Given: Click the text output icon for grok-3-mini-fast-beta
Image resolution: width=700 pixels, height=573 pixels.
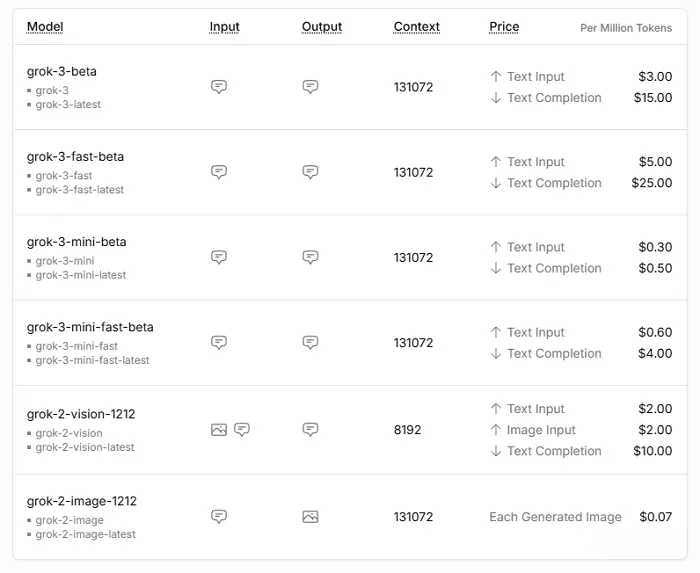Looking at the screenshot, I should click(x=310, y=342).
